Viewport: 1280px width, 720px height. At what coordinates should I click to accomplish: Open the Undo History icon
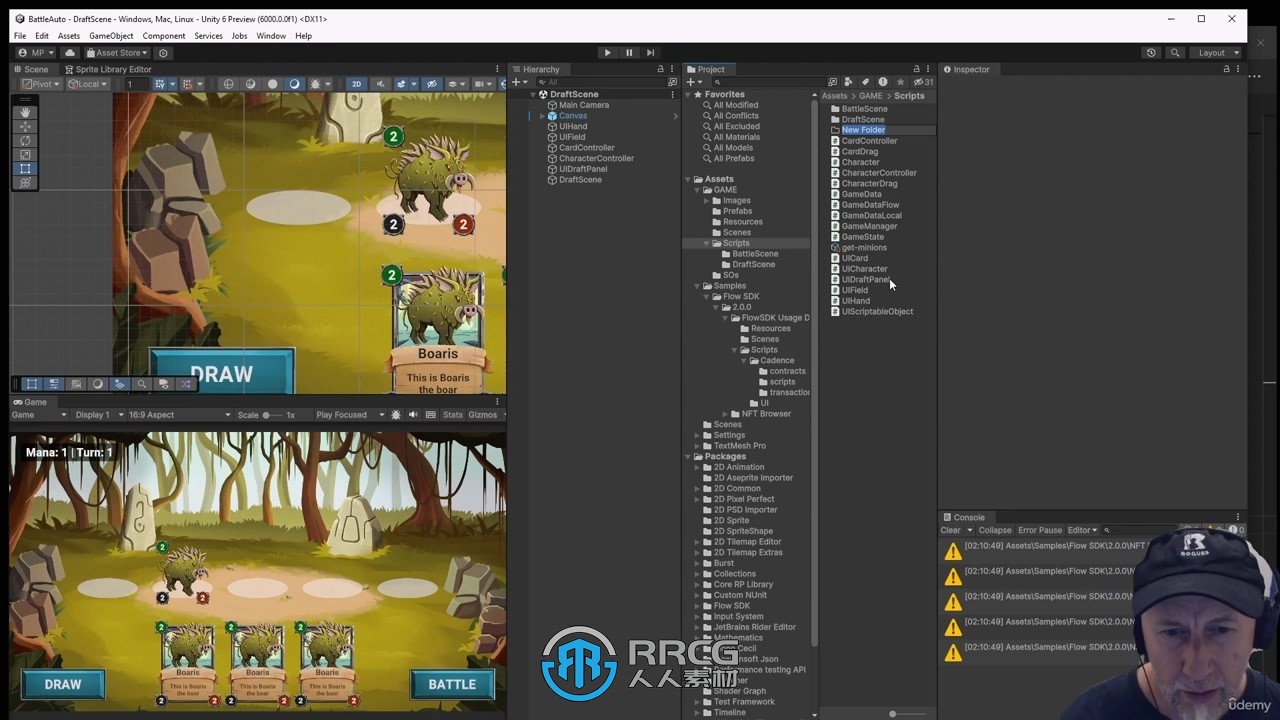pos(1151,52)
